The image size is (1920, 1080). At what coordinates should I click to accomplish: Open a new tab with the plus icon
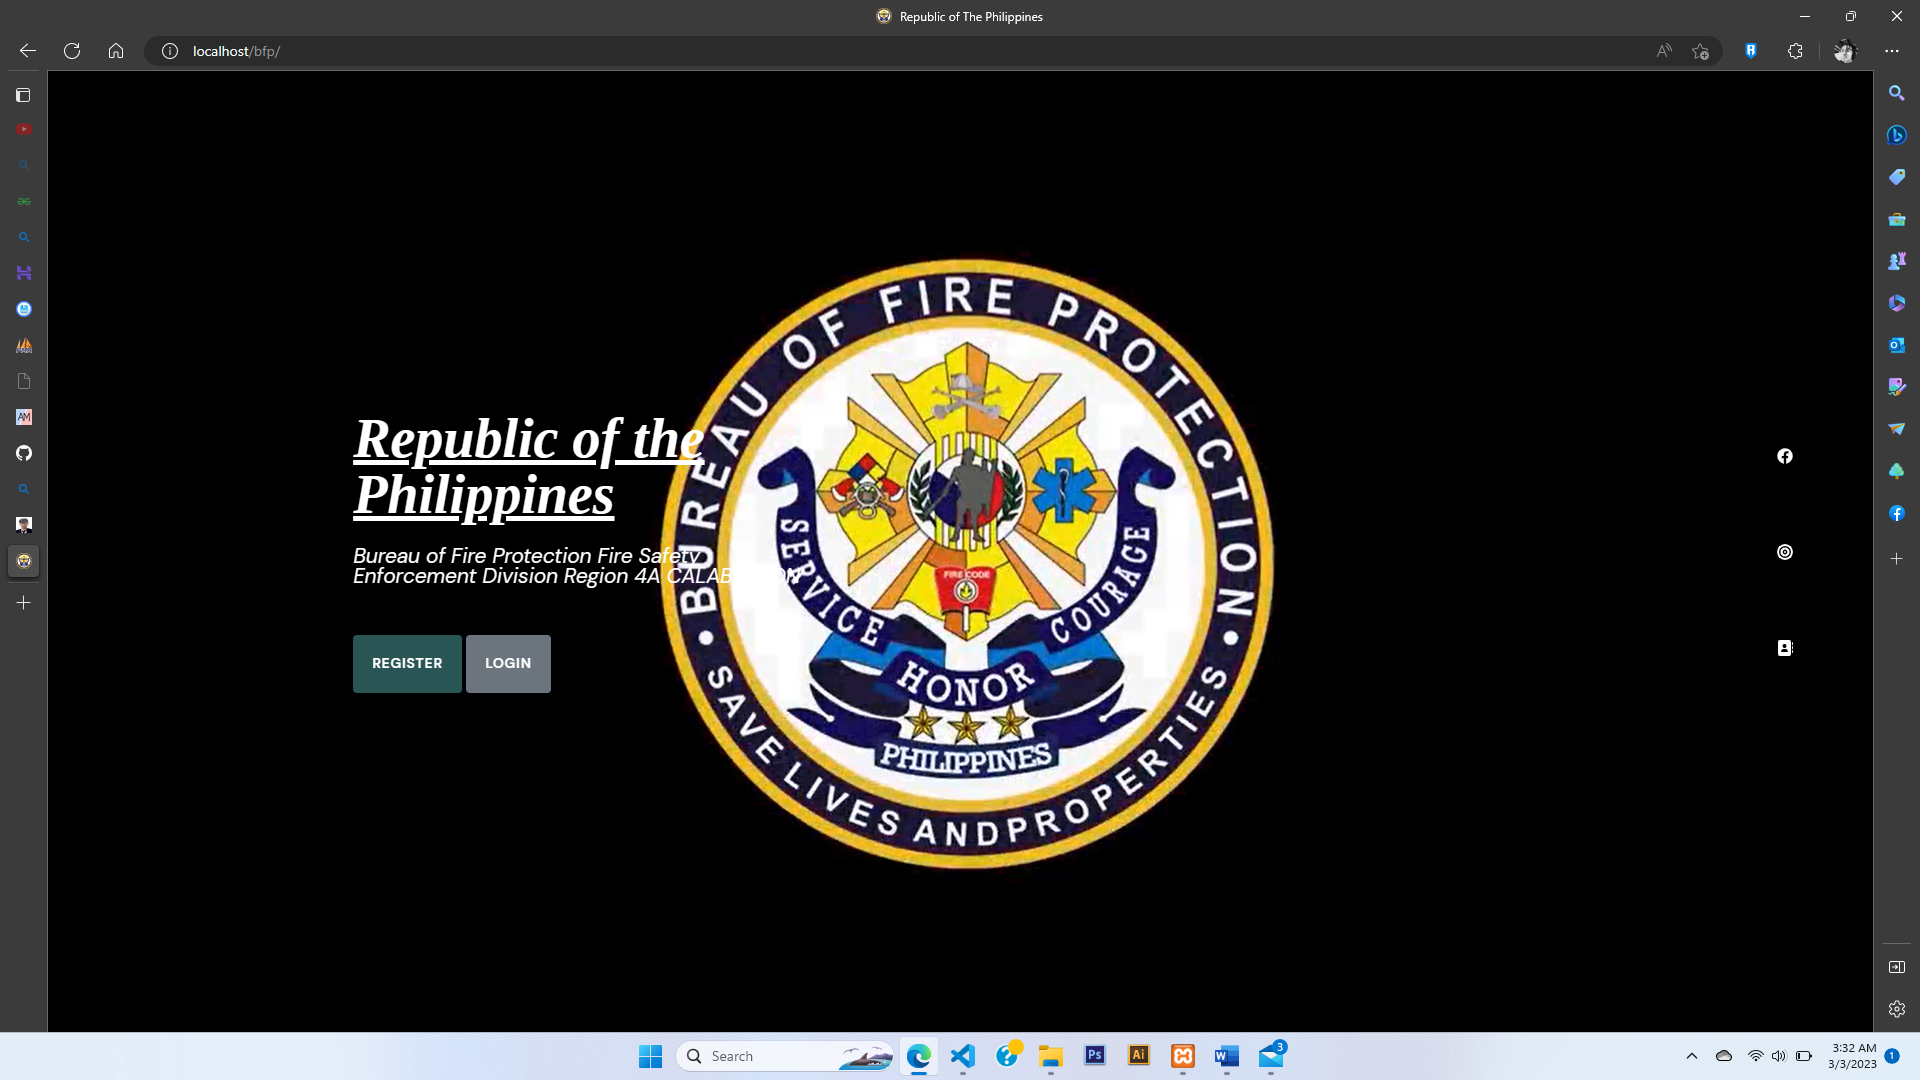pos(24,603)
